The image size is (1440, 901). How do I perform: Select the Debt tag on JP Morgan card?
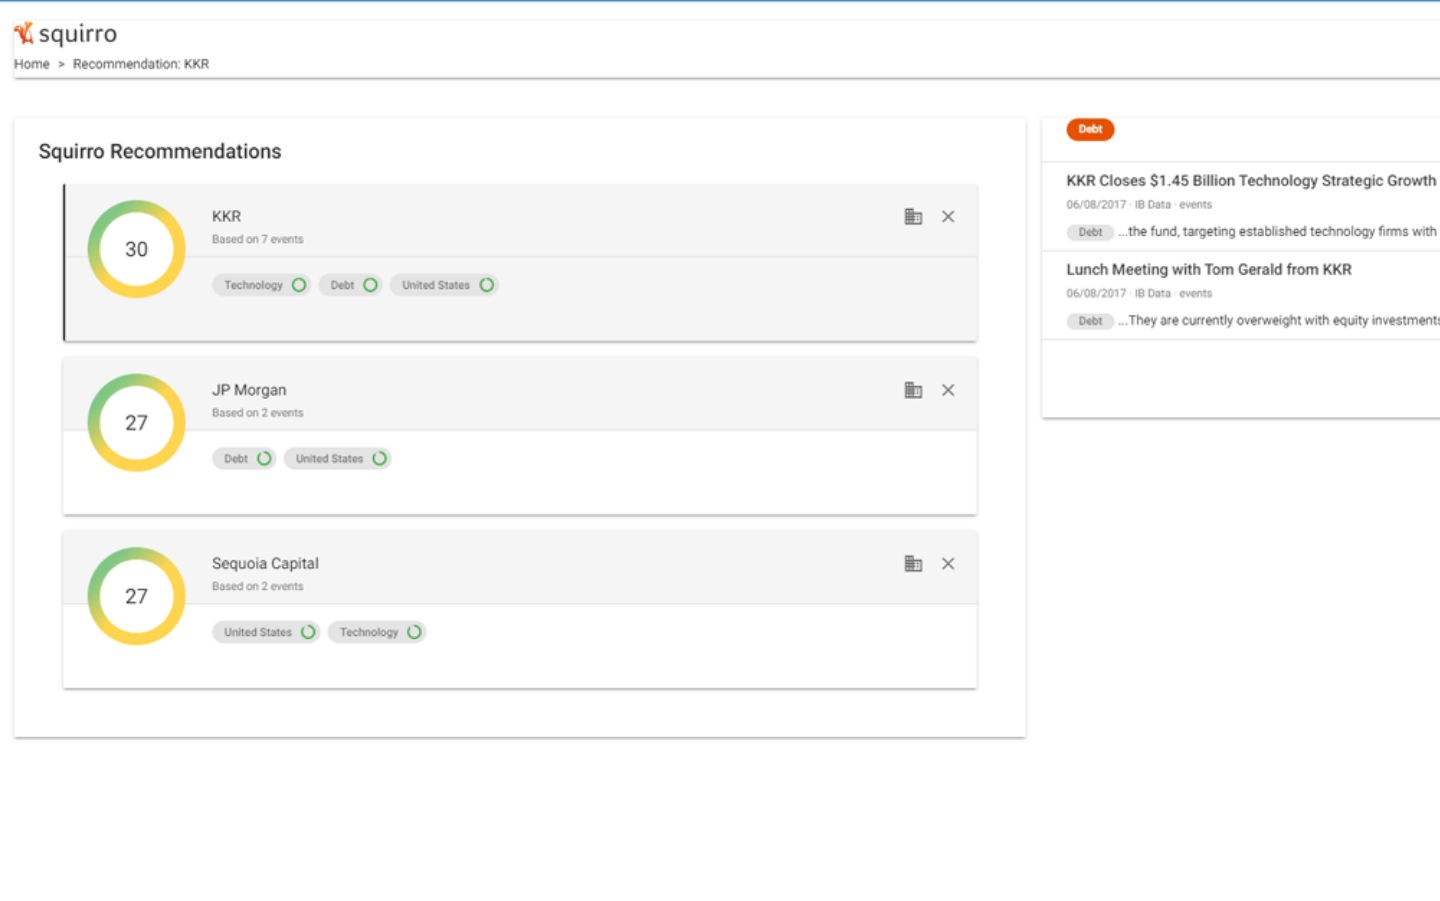tap(244, 459)
